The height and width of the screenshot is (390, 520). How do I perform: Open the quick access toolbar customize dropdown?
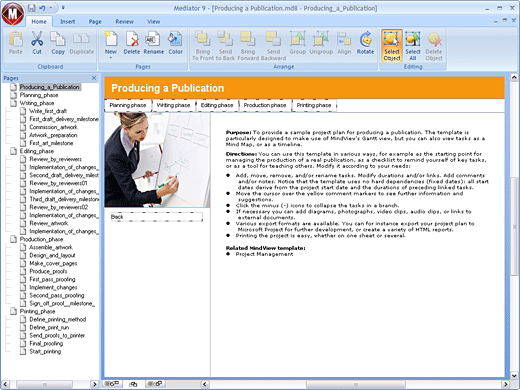[63, 8]
